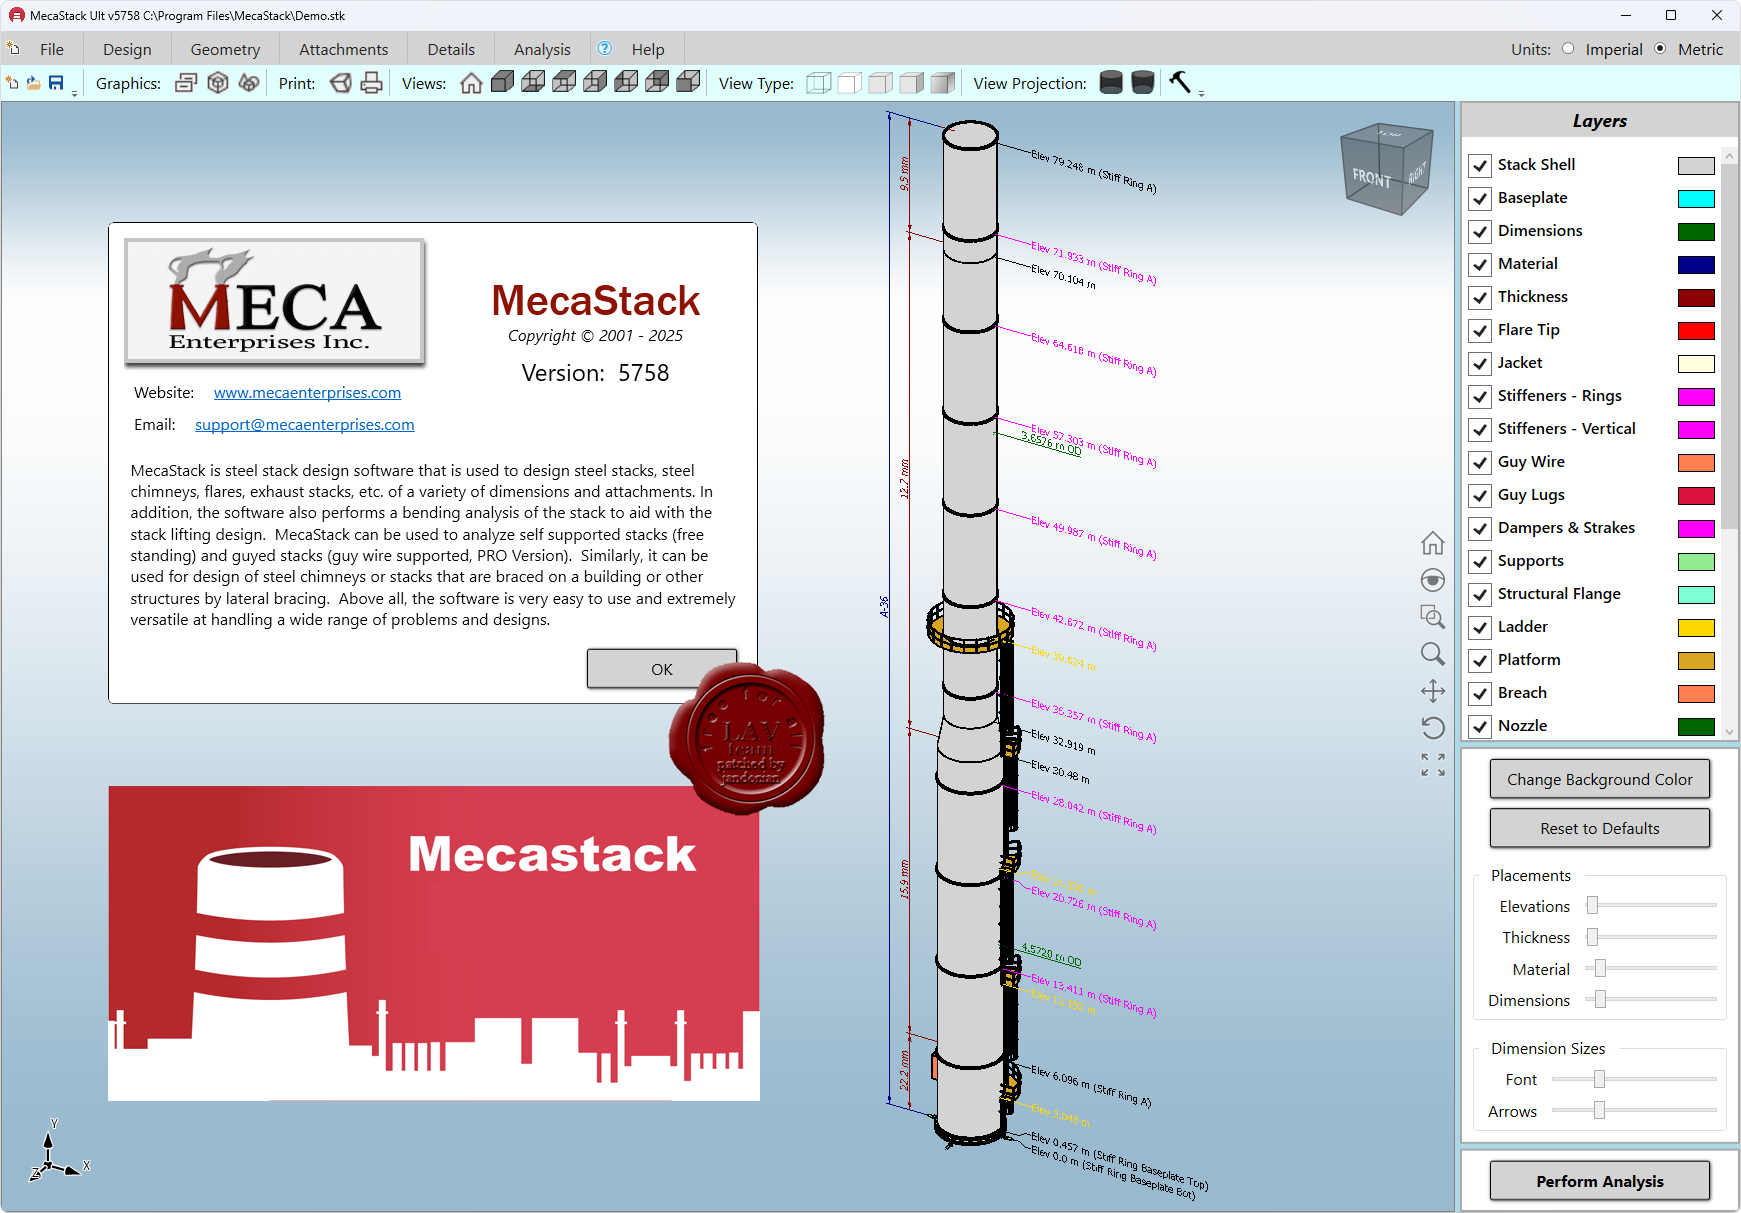Click Change Background Color button

point(1600,779)
